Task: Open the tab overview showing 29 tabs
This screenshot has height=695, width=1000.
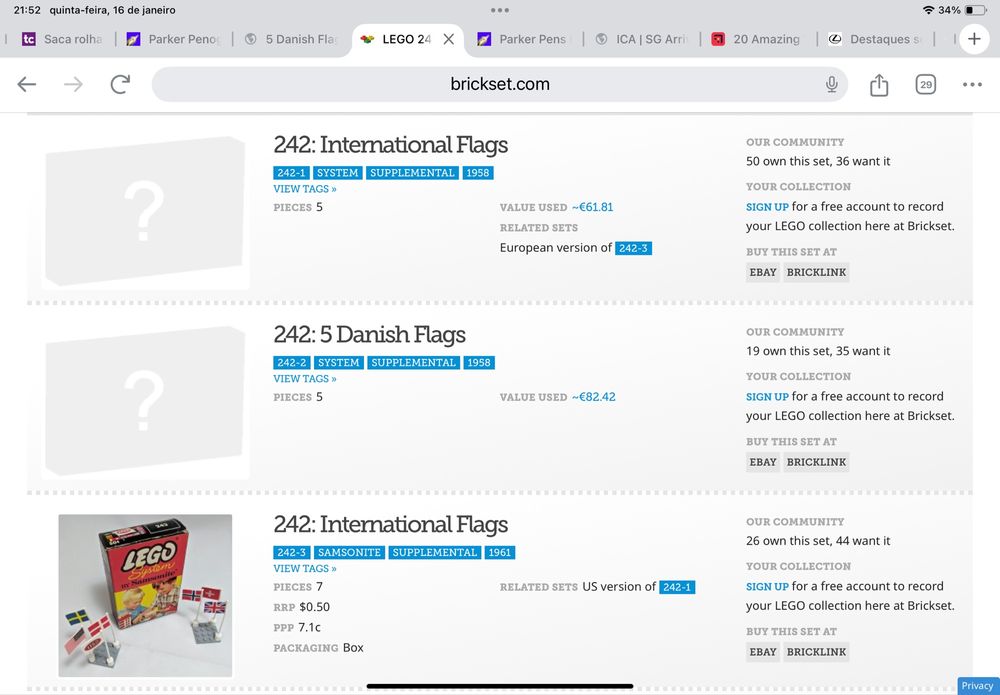Action: pyautogui.click(x=925, y=84)
